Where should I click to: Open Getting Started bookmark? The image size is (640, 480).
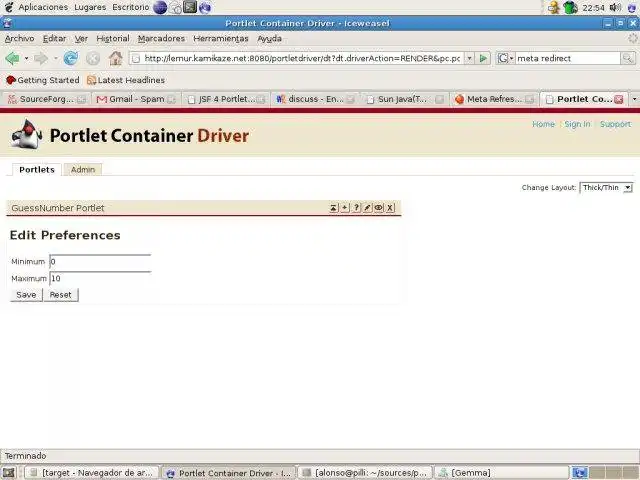coord(42,80)
